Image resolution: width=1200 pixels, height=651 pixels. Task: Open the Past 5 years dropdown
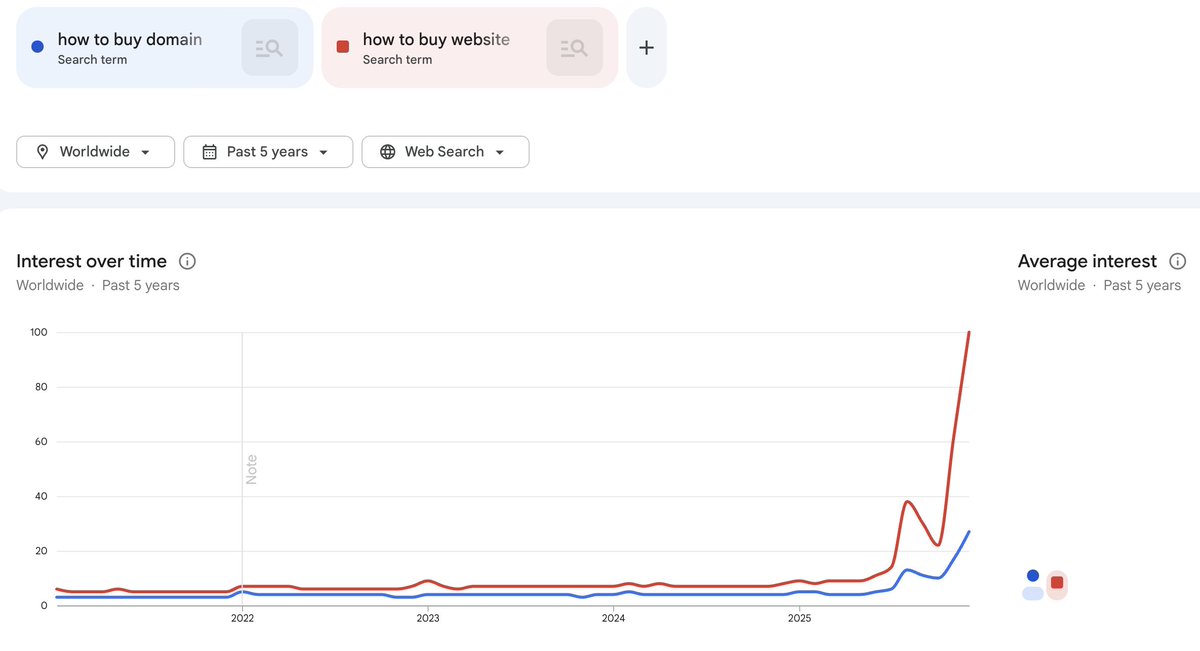pos(323,152)
